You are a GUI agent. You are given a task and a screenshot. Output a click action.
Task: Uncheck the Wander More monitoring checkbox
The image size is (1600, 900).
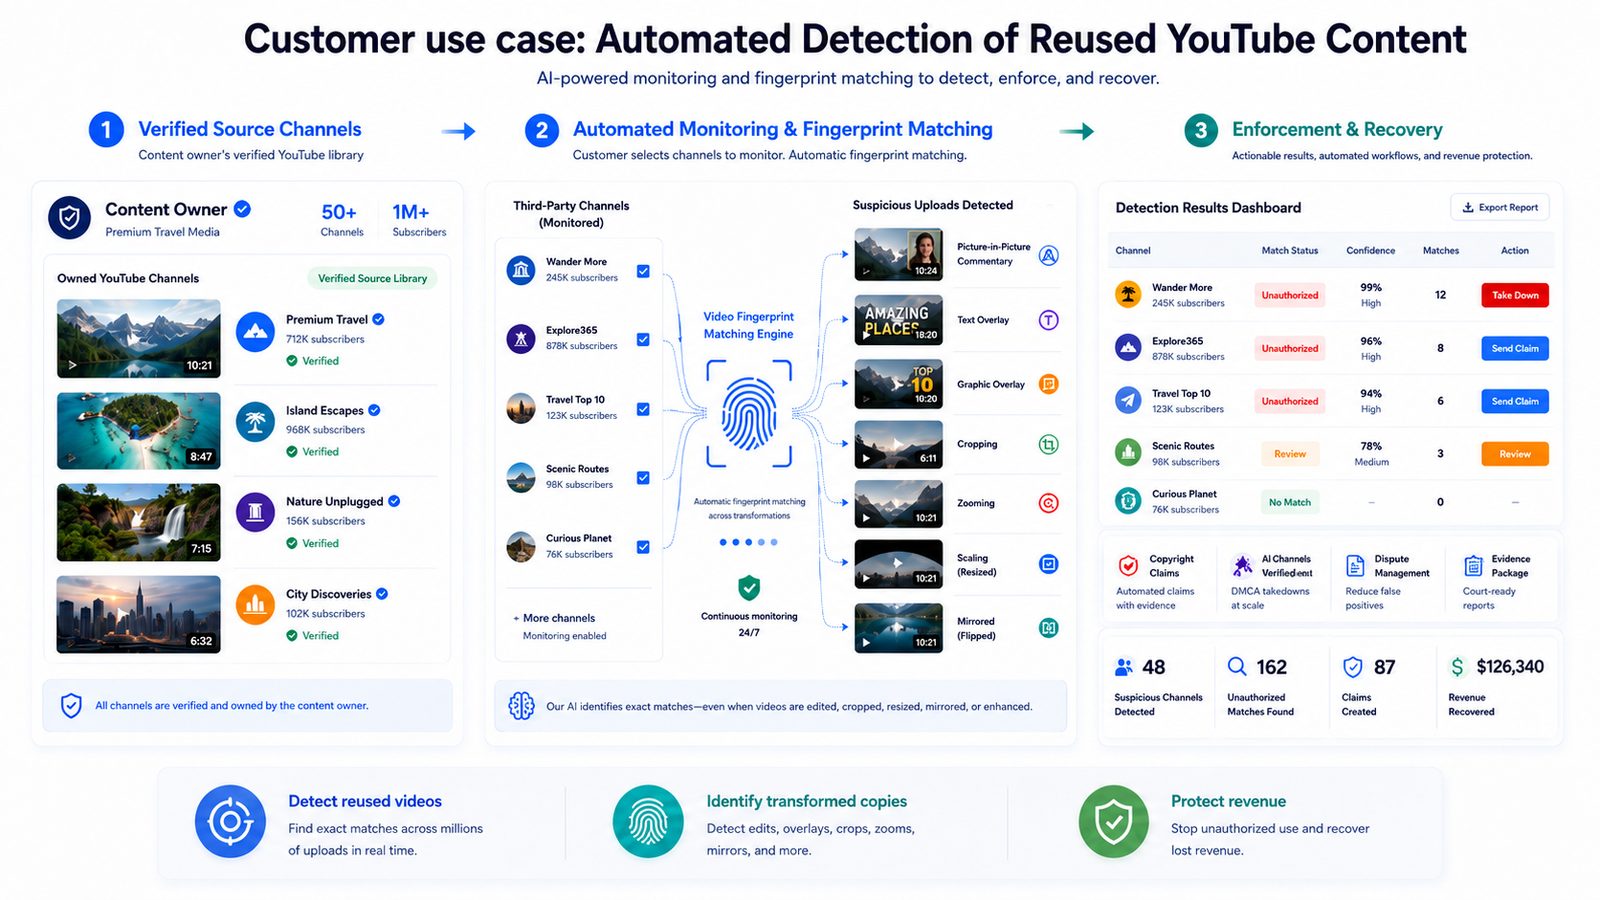click(x=643, y=271)
